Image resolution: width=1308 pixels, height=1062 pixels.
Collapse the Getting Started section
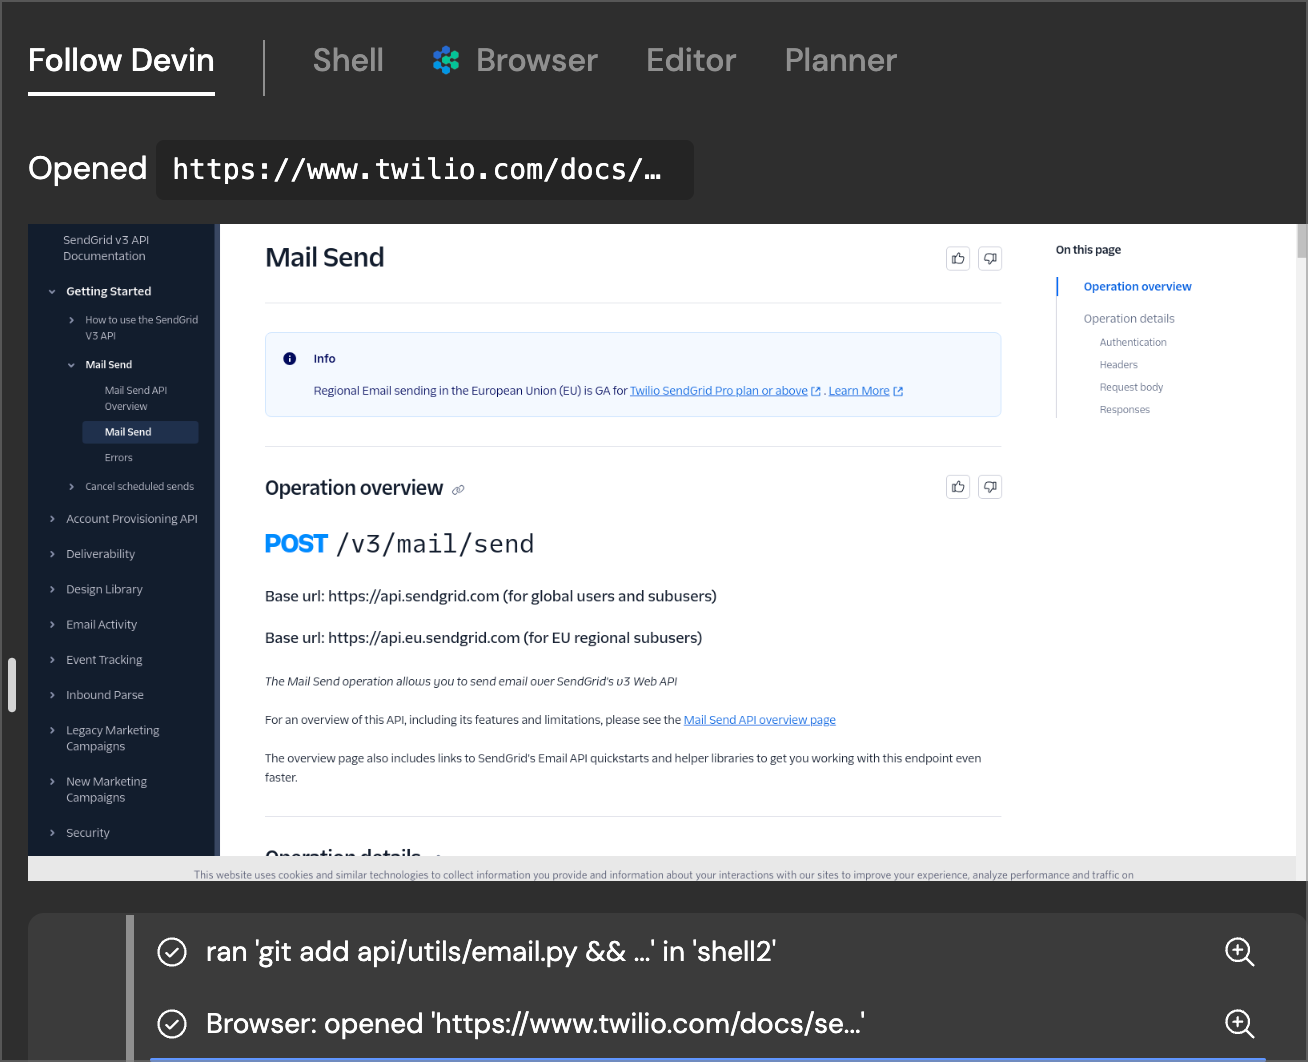[52, 292]
